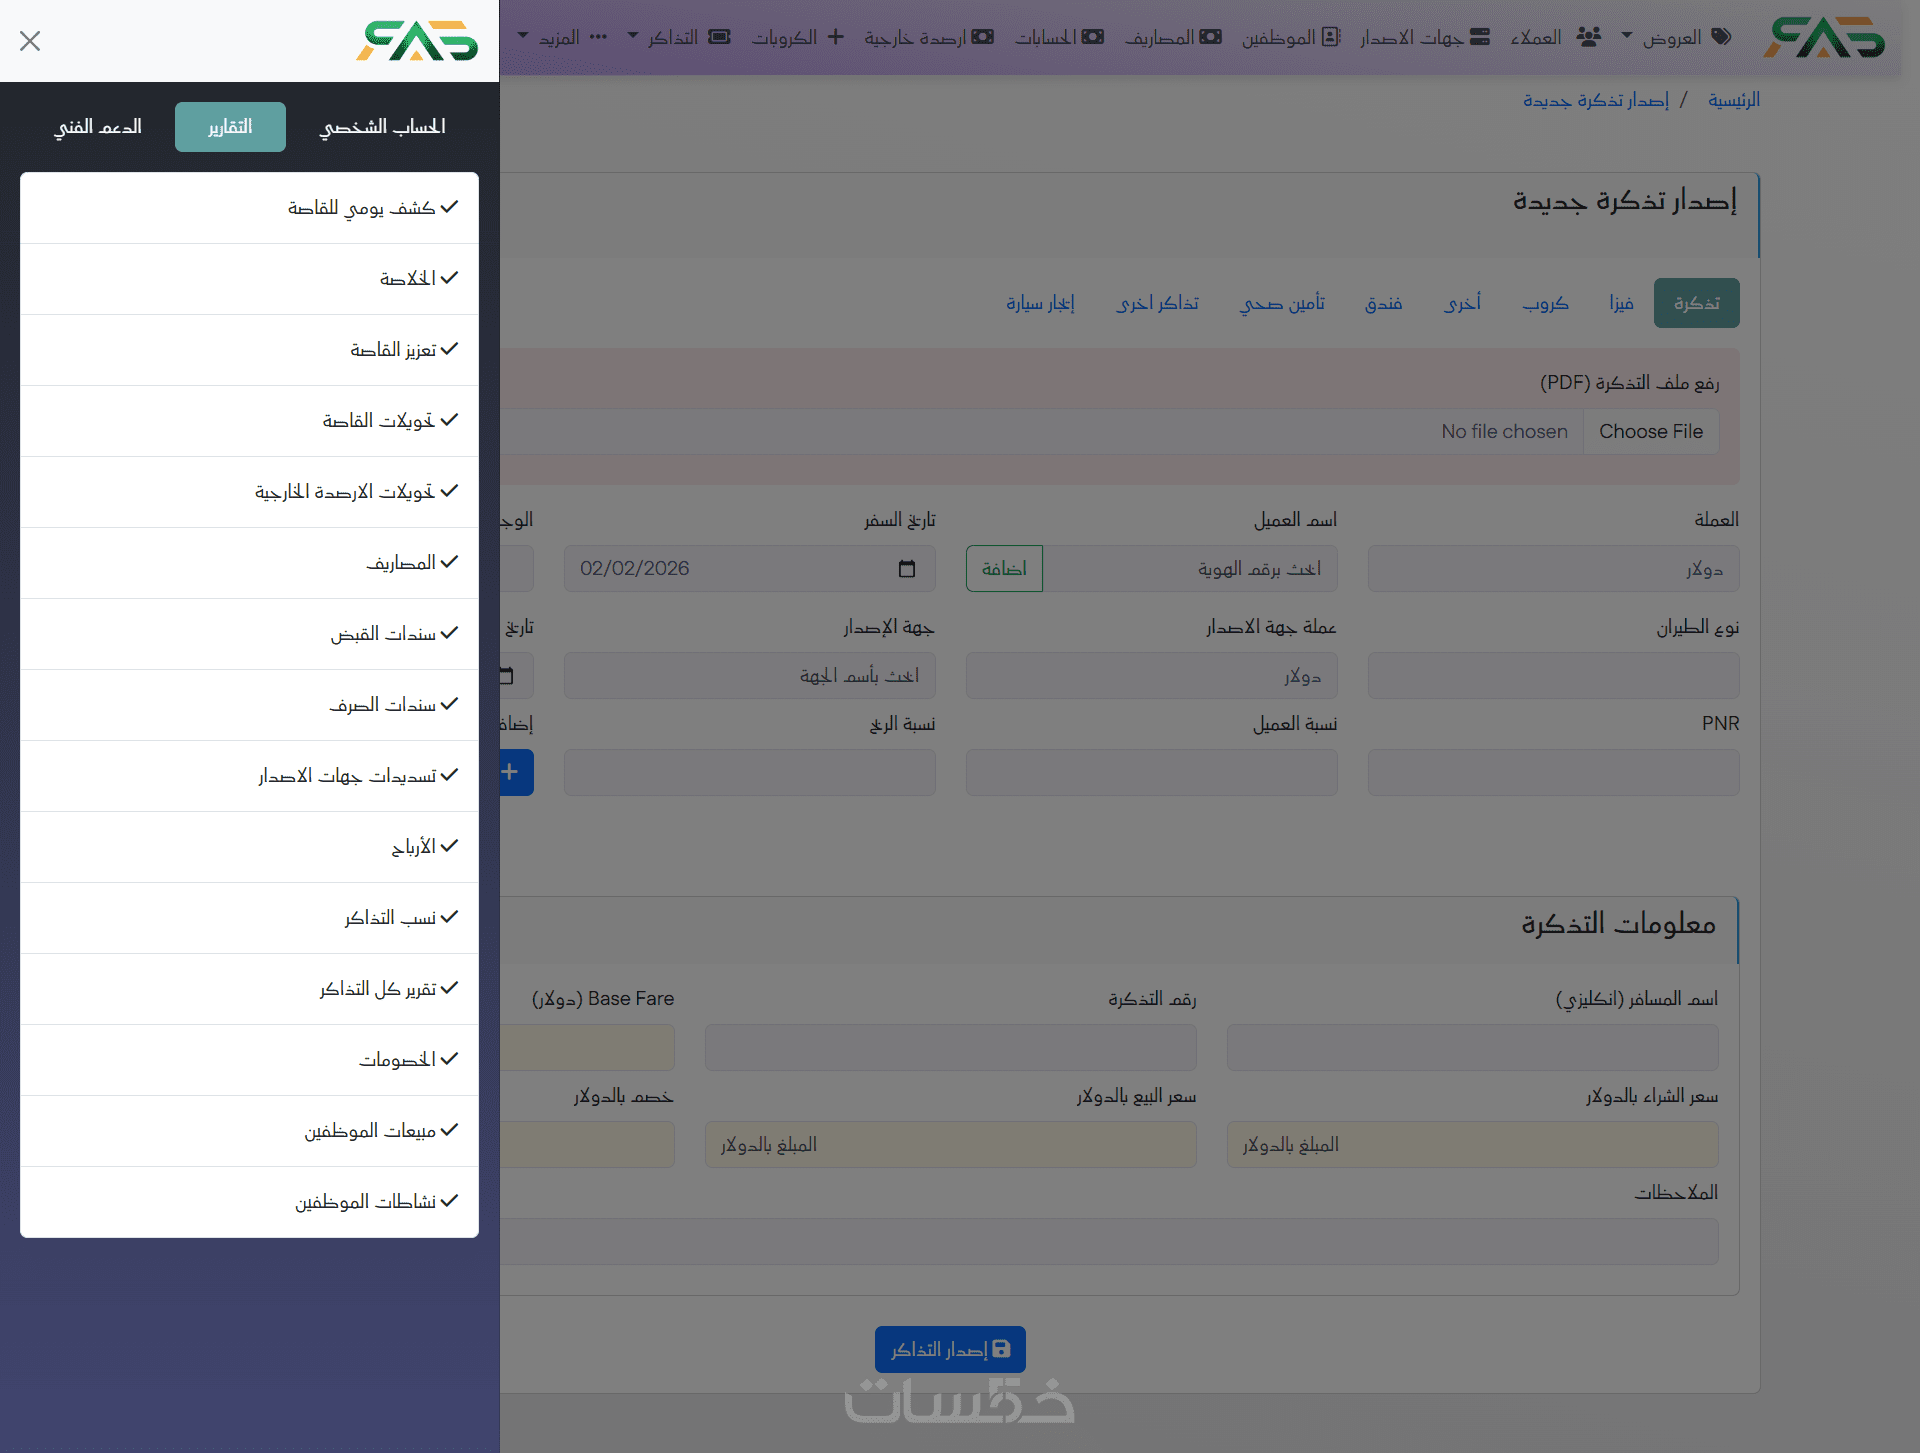Open the العملة currency selector
1920x1453 pixels.
(x=1553, y=569)
